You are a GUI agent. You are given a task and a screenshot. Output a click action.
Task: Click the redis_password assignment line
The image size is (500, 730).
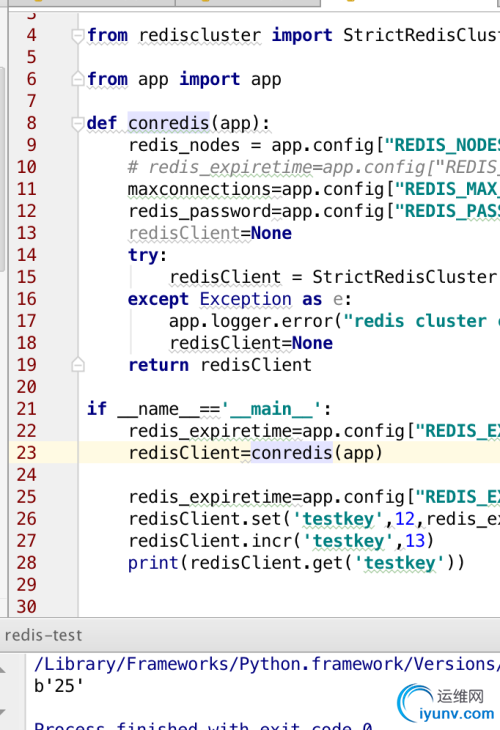[x=313, y=211]
